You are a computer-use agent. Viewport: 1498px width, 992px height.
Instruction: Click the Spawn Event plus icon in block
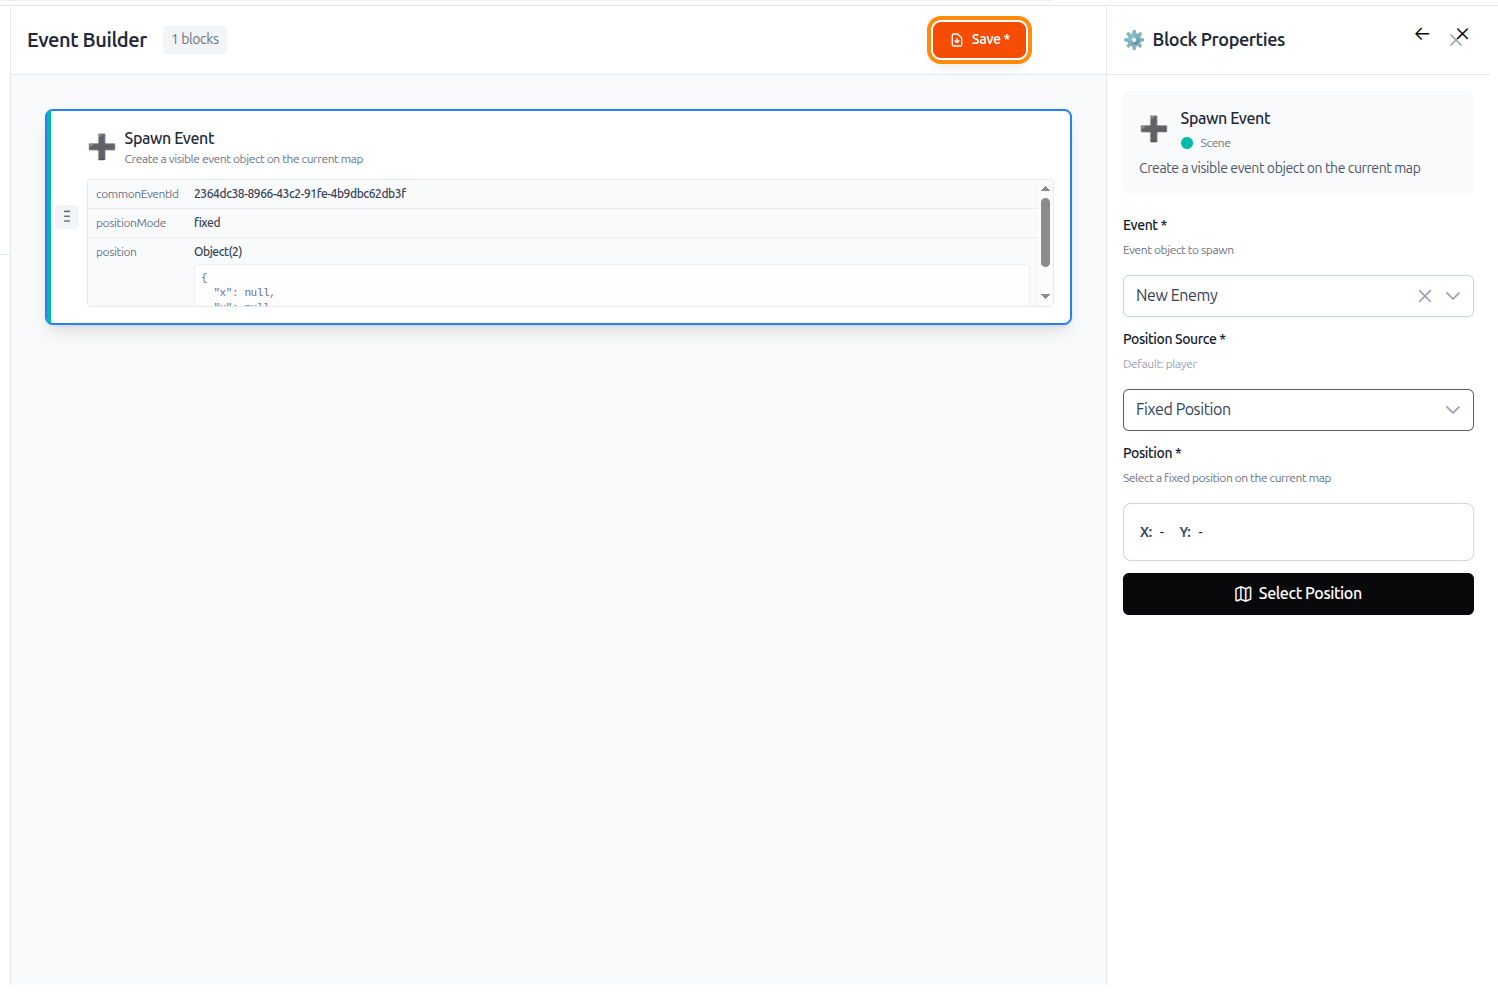[x=102, y=147]
